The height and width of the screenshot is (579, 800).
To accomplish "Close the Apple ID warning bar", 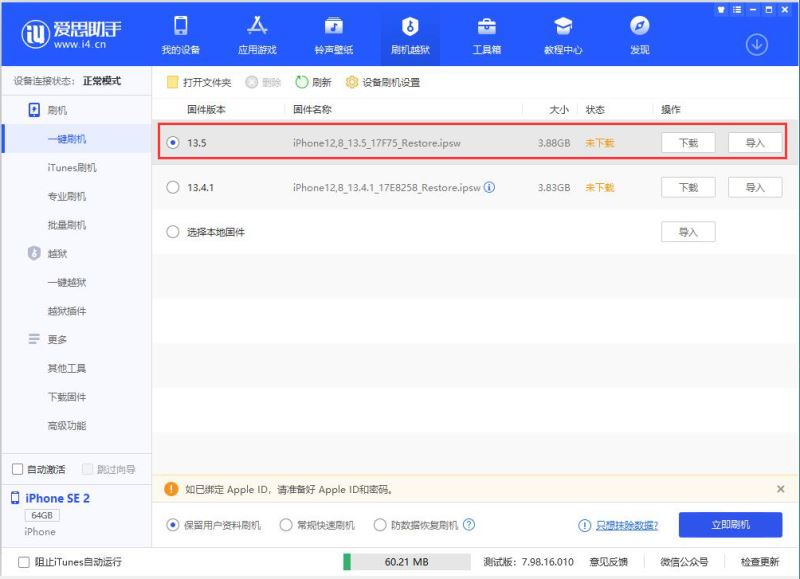I will pyautogui.click(x=781, y=489).
